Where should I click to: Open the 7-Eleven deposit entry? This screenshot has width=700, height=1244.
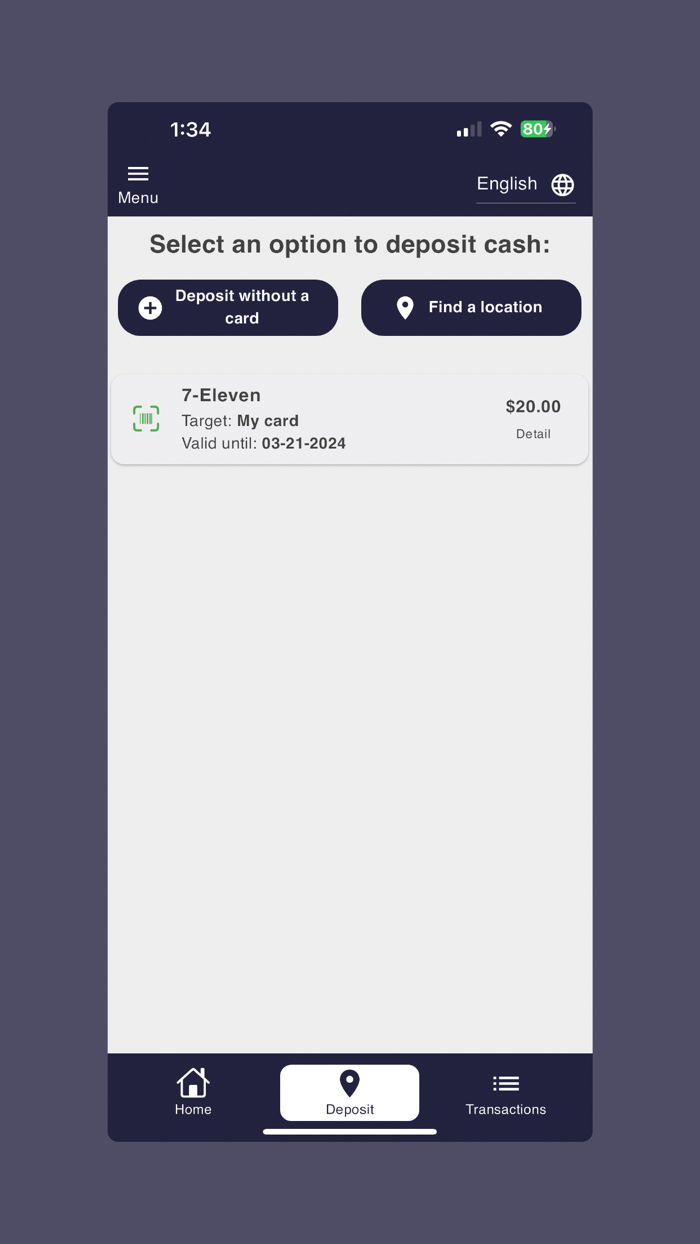(x=349, y=420)
